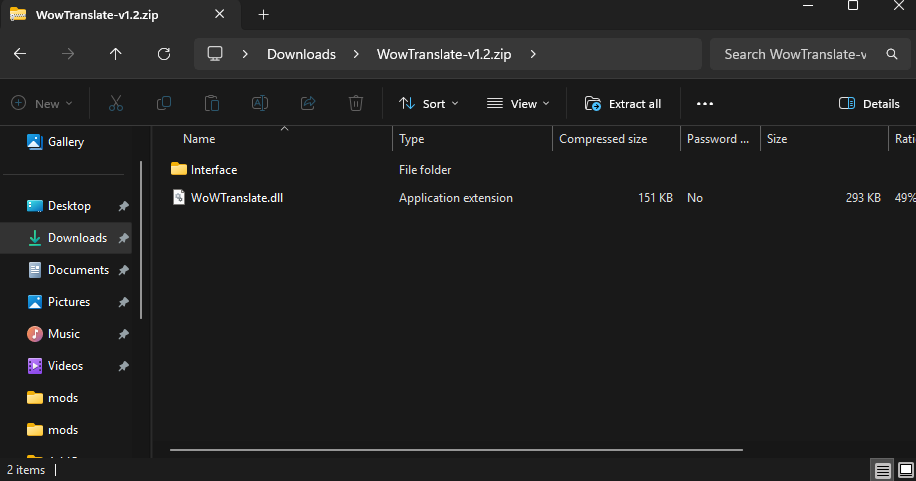The image size is (916, 481).
Task: Click the pin icon beside Pictures
Action: [123, 302]
